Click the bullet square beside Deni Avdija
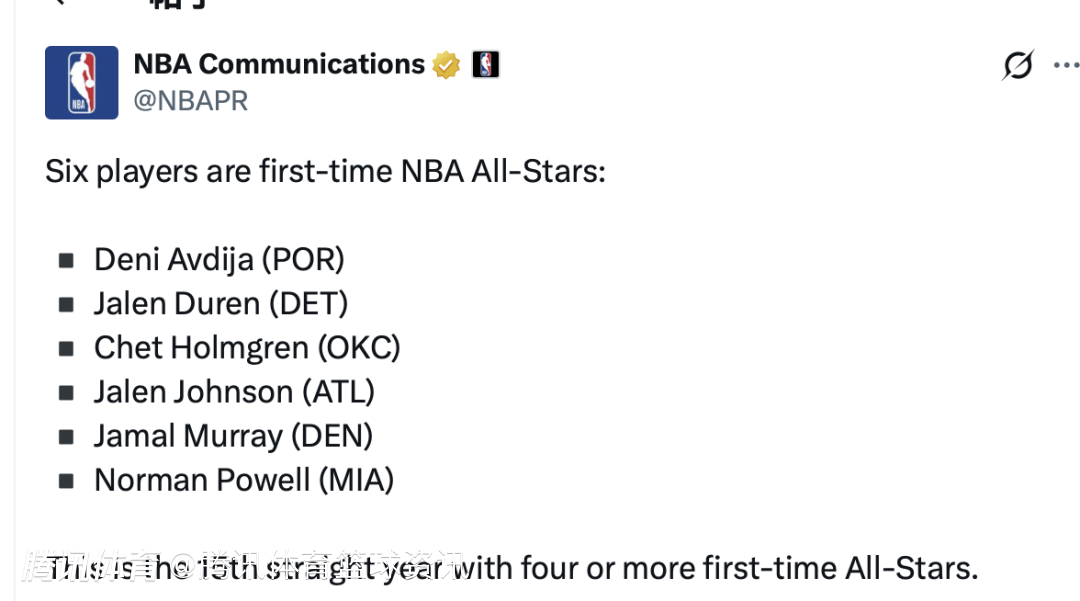Screen dimensions: 1080x601 [x=66, y=261]
